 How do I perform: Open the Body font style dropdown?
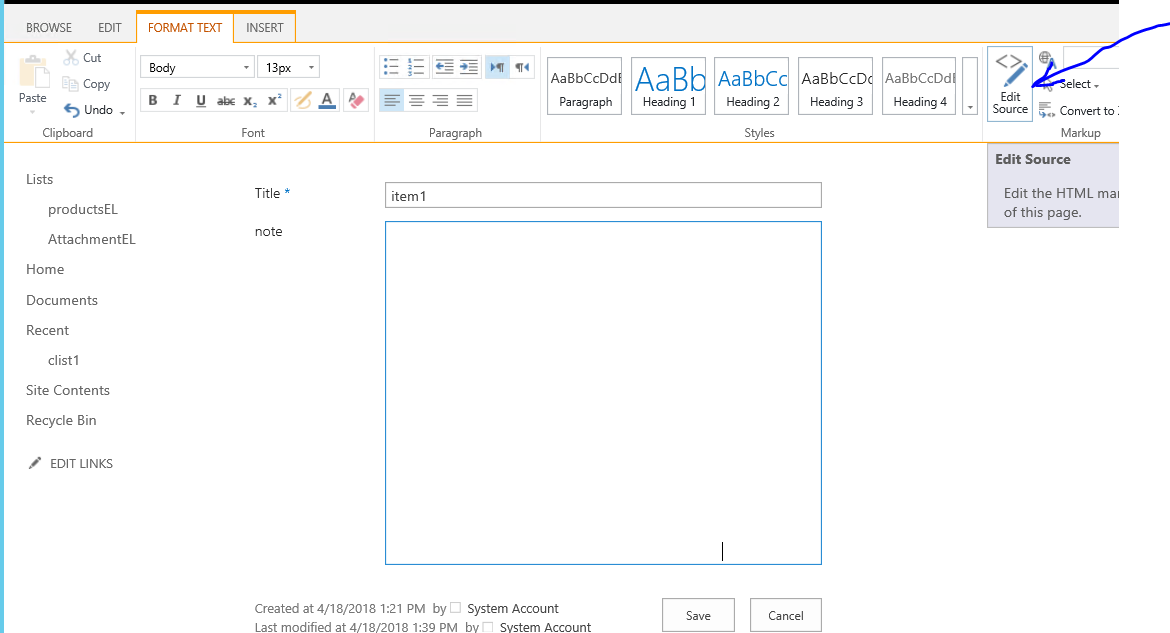(196, 66)
